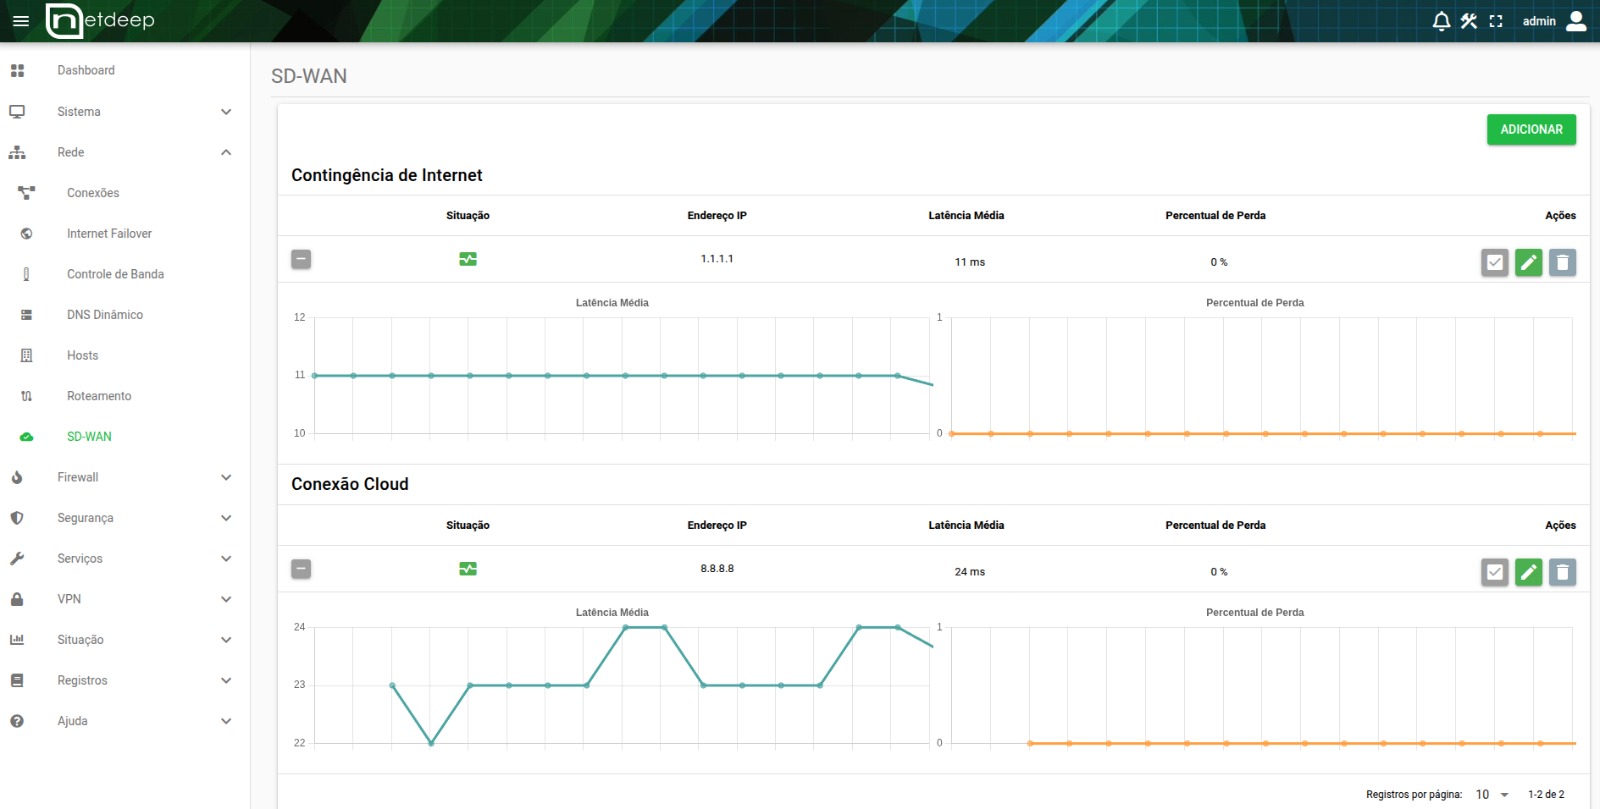The height and width of the screenshot is (809, 1600).
Task: Open the hamburger navigation menu
Action: point(20,21)
